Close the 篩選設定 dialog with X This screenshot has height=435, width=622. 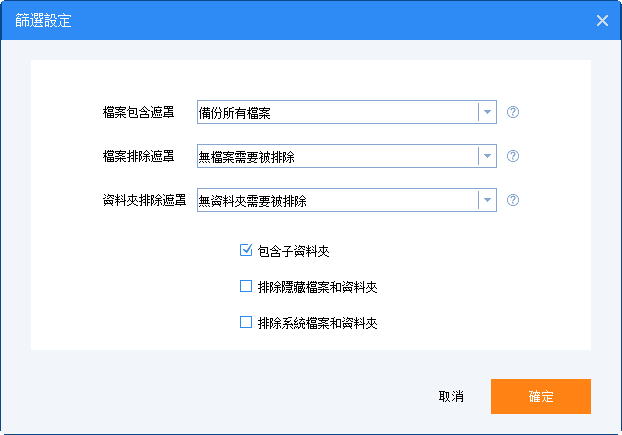tap(602, 20)
